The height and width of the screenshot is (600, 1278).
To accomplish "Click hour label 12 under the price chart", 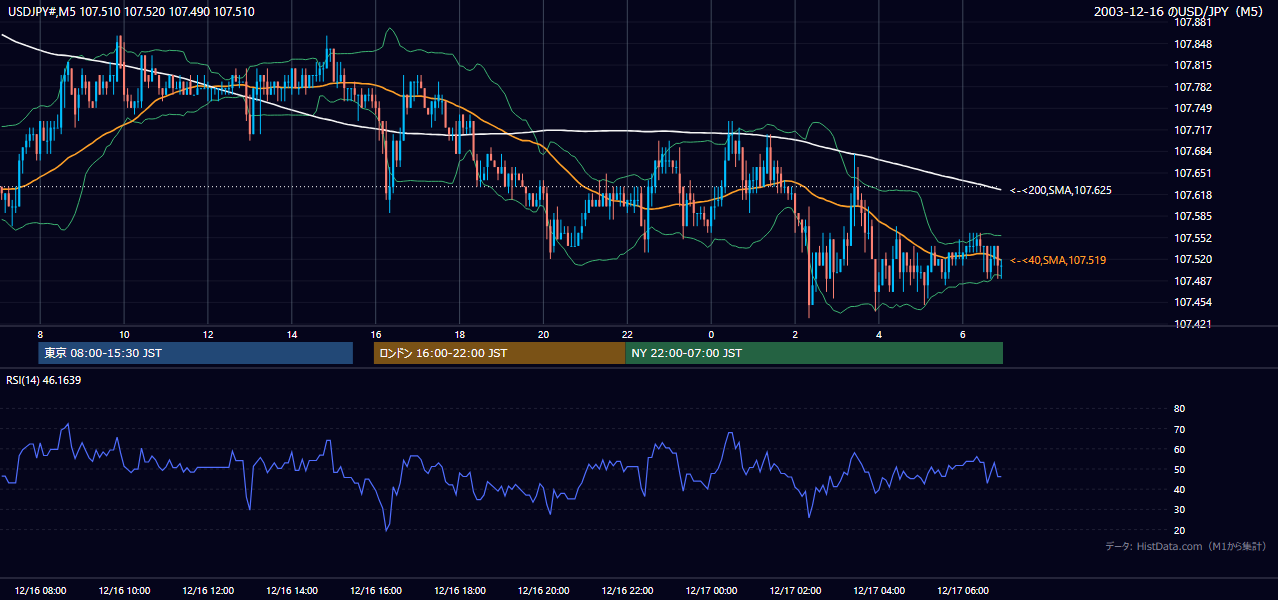I will [207, 334].
